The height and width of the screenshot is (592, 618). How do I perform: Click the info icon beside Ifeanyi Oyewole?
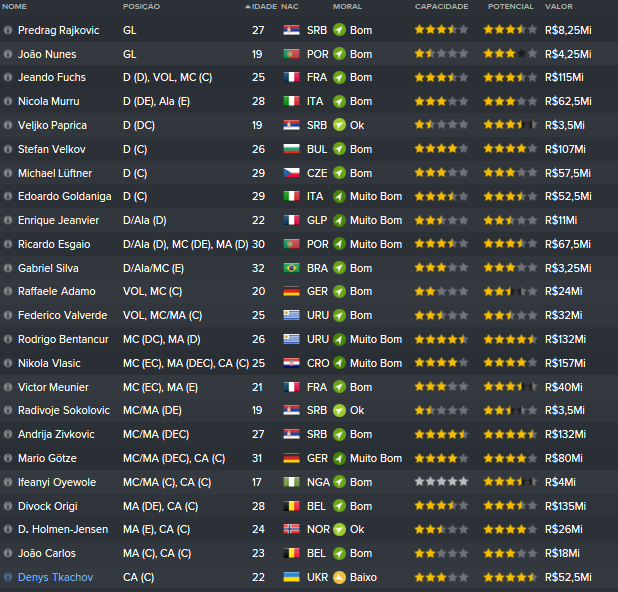[8, 482]
